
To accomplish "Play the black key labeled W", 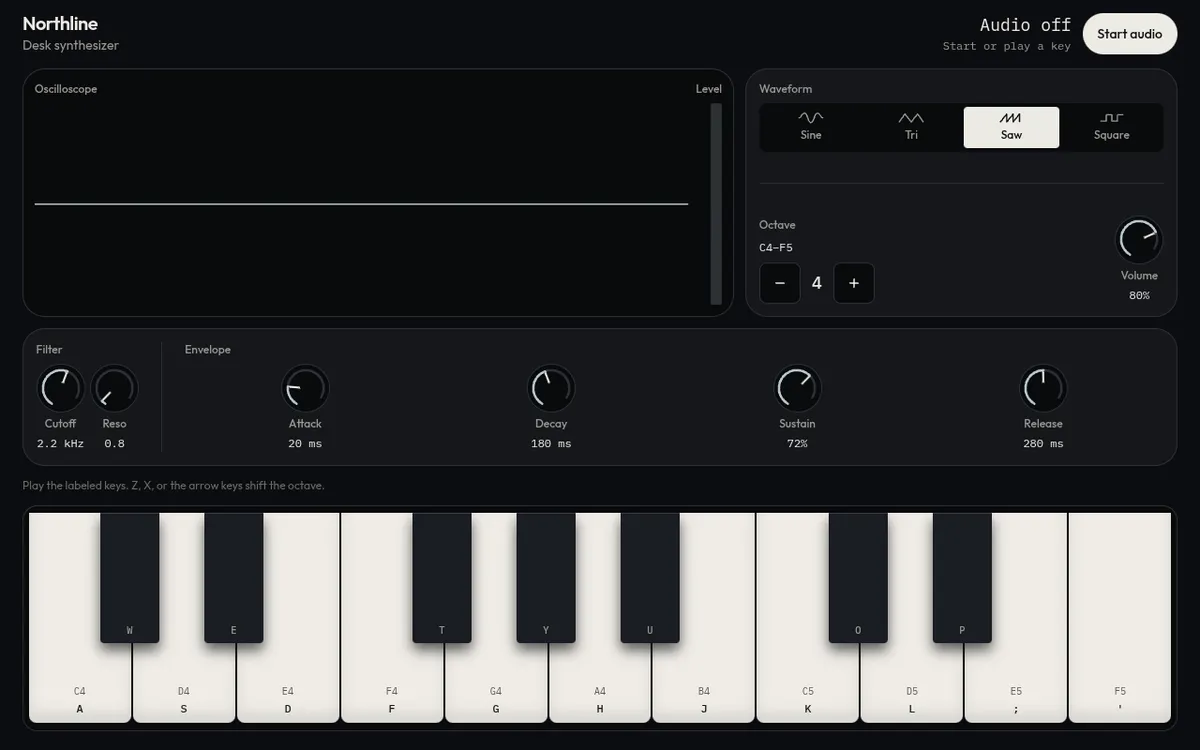I will (x=130, y=578).
